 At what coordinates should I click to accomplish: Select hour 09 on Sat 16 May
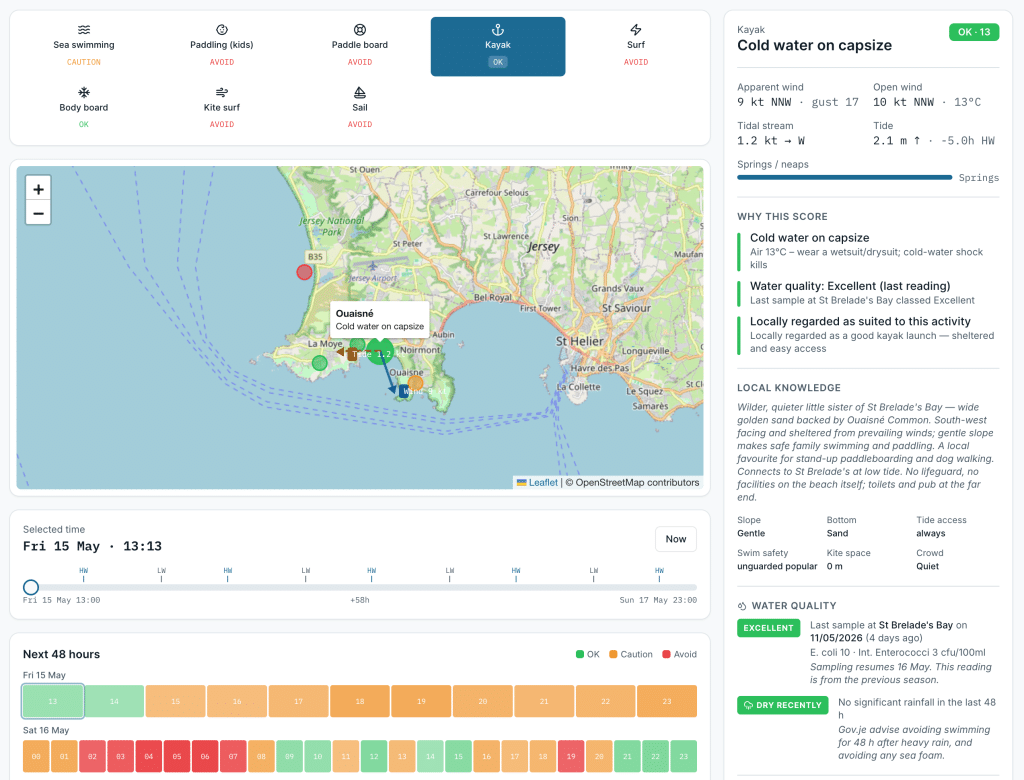coord(289,756)
